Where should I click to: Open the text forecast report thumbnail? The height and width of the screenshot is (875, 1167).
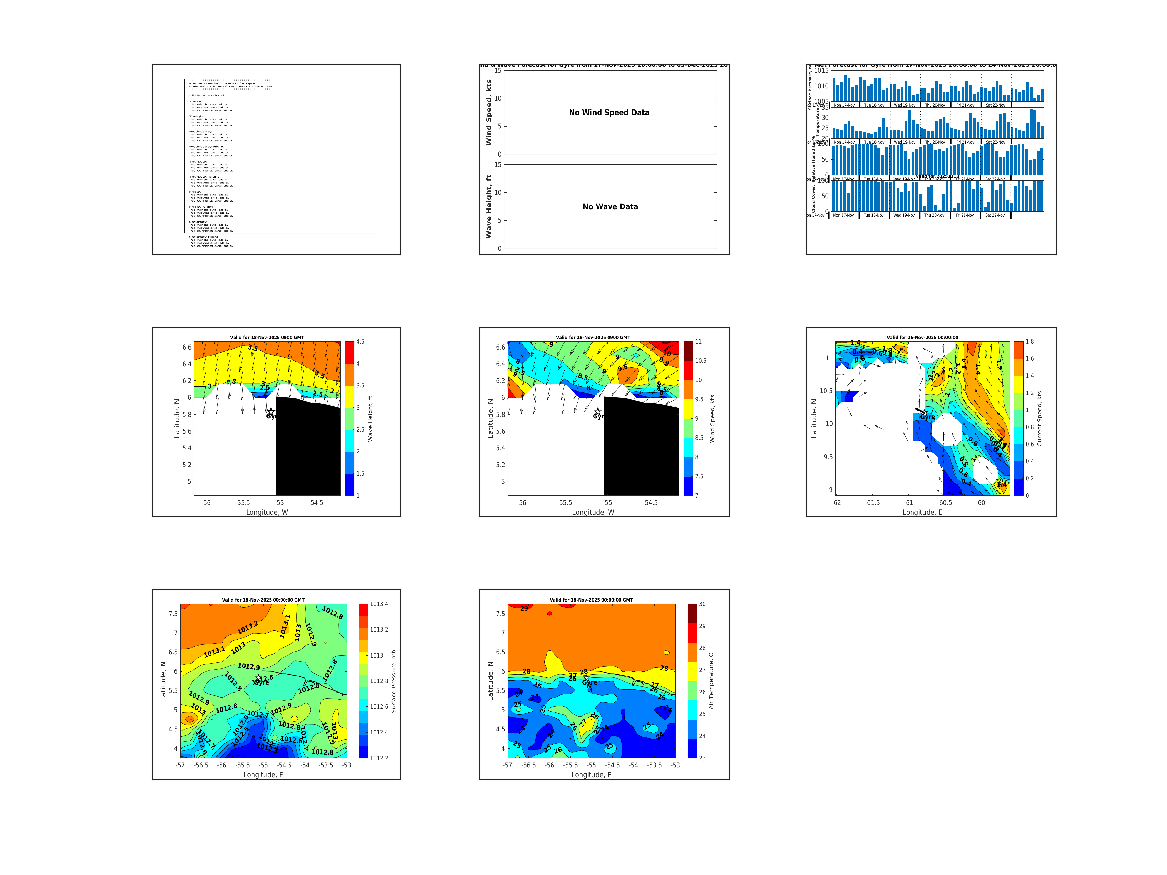[x=276, y=159]
